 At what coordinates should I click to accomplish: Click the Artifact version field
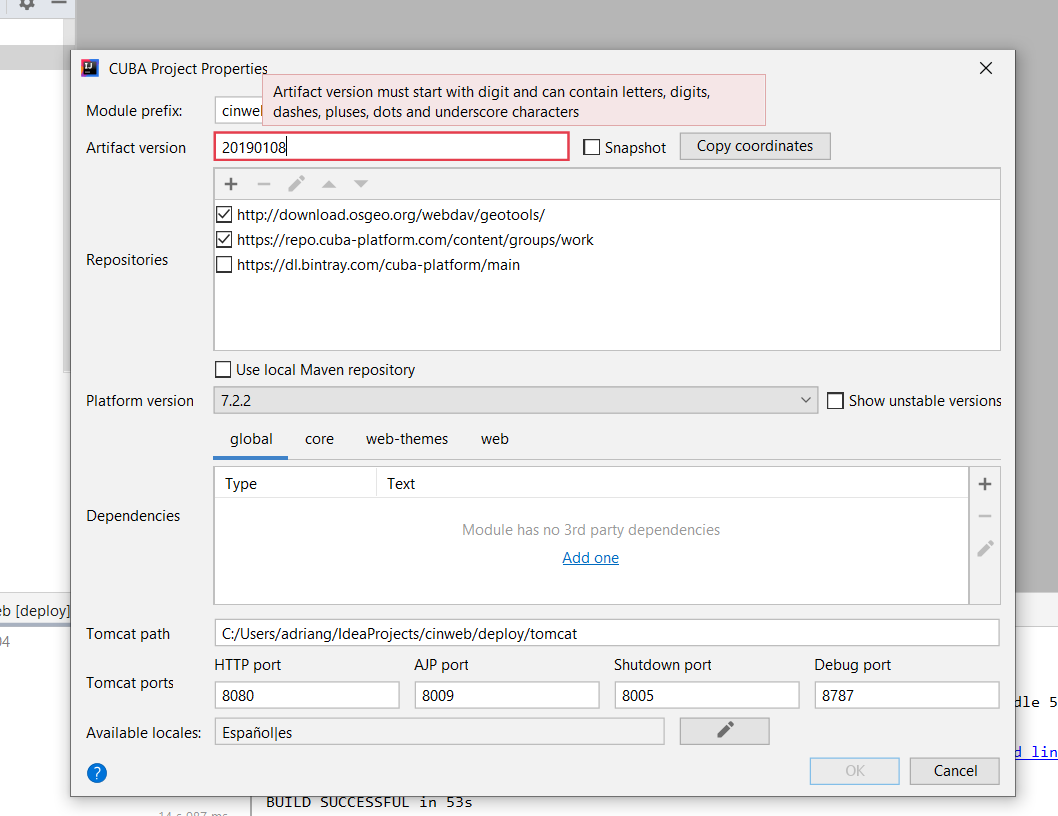[x=391, y=146]
